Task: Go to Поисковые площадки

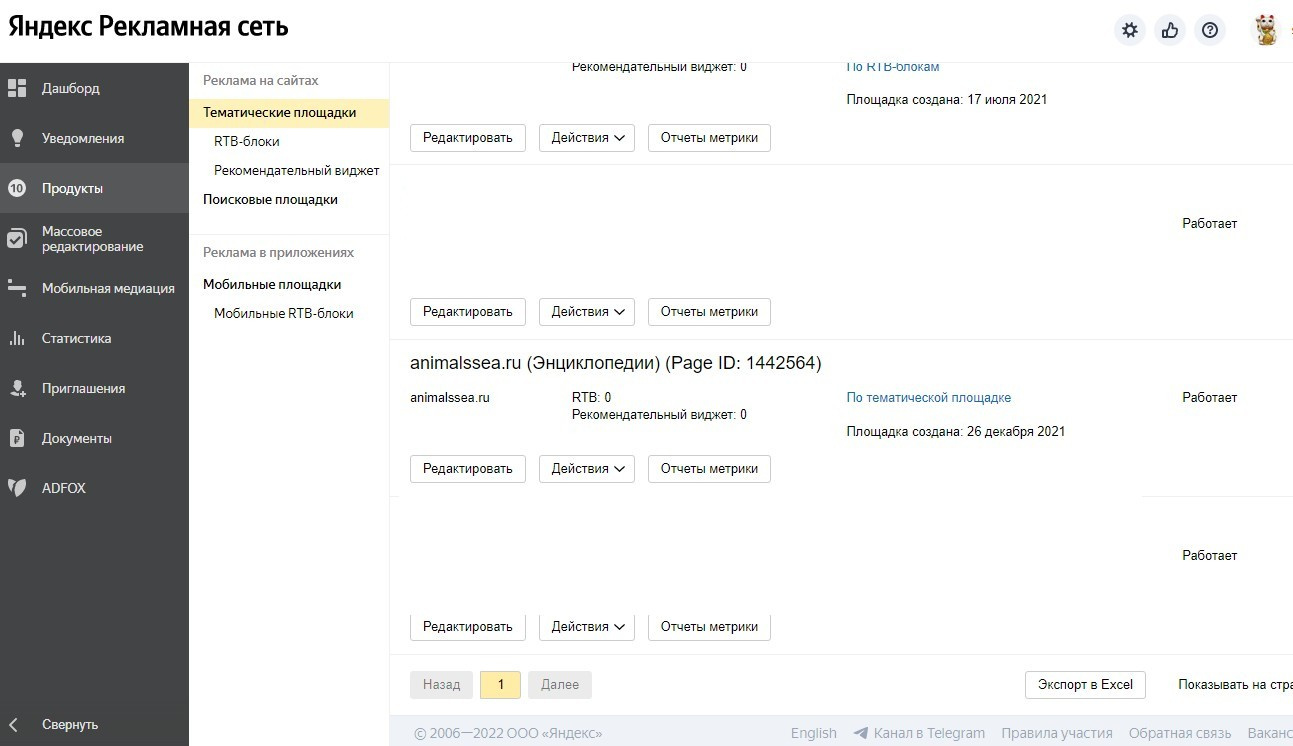Action: pyautogui.click(x=270, y=200)
